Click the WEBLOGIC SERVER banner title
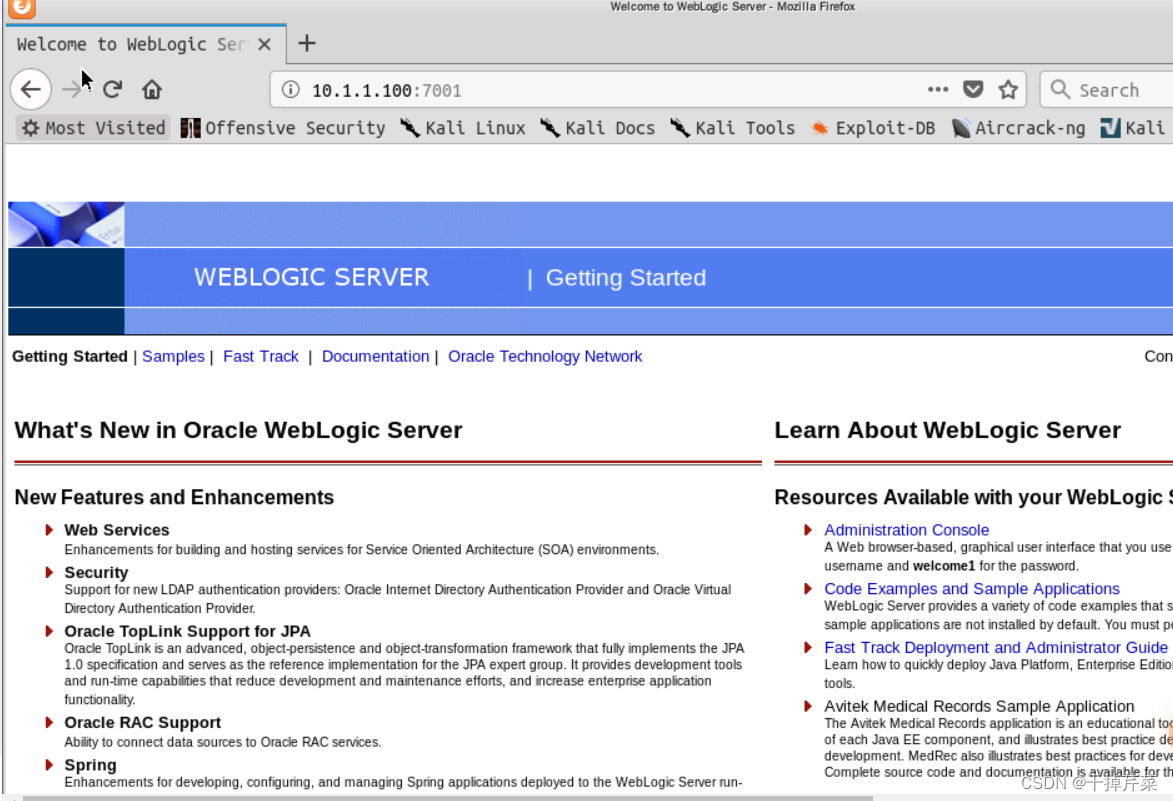This screenshot has width=1173, height=801. 311,277
